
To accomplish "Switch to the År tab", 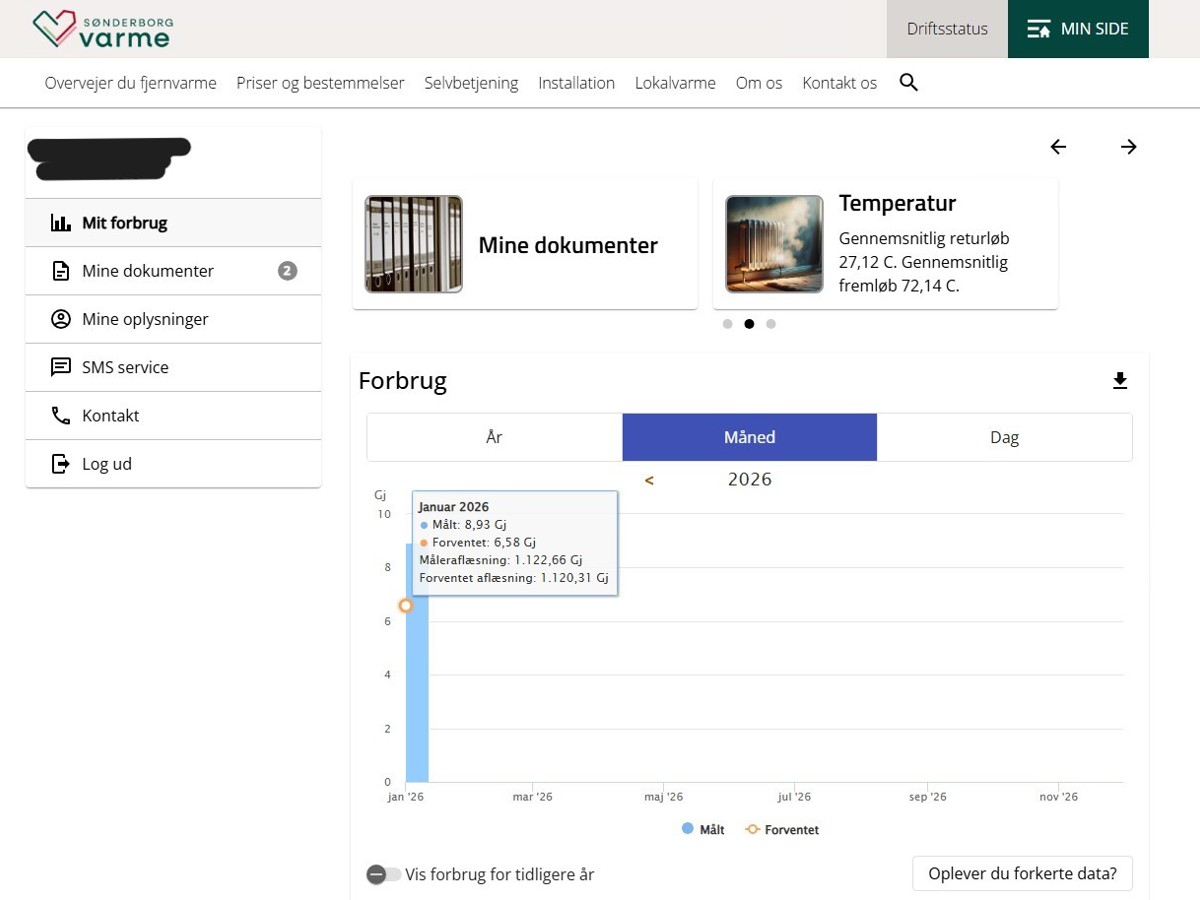I will point(494,437).
